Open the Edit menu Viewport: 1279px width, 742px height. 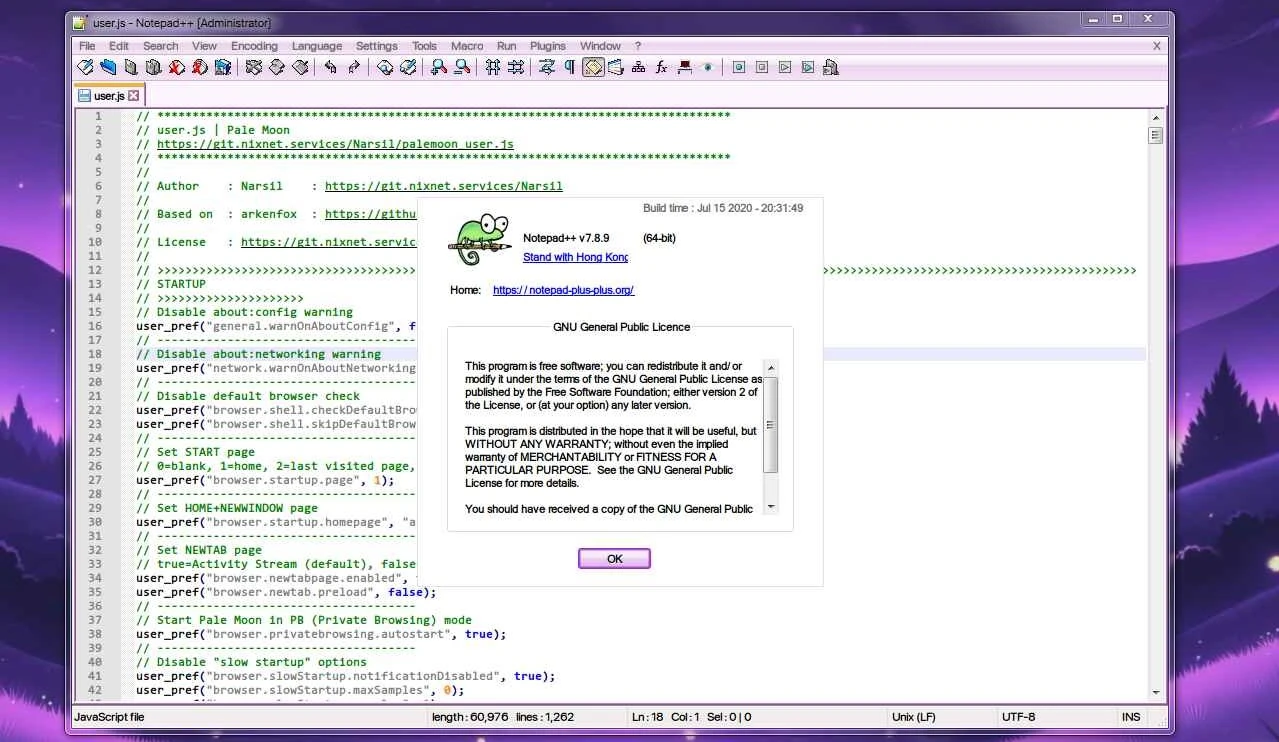click(119, 46)
